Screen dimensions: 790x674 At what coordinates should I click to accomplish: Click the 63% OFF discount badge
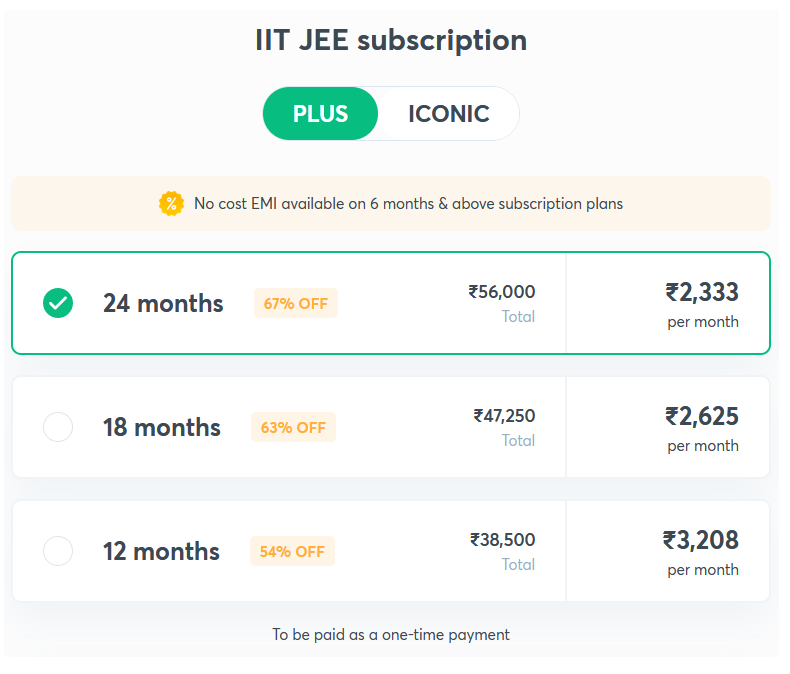(293, 427)
